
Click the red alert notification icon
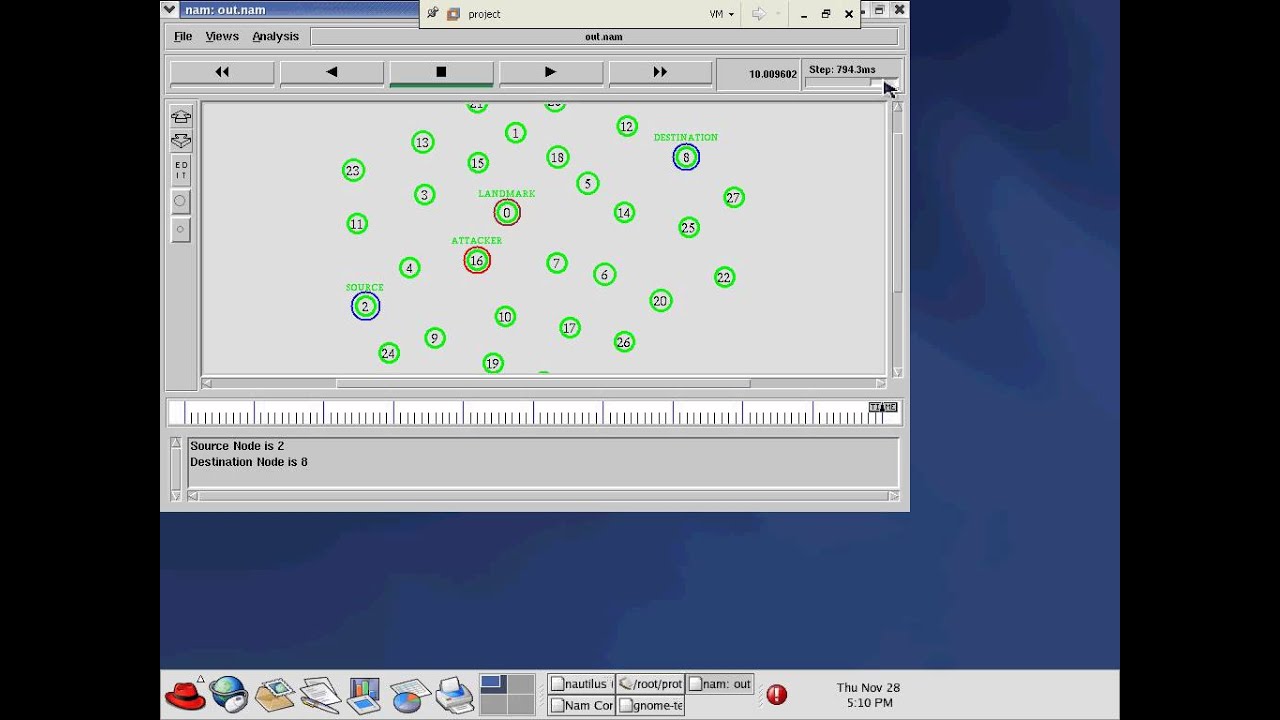[777, 694]
